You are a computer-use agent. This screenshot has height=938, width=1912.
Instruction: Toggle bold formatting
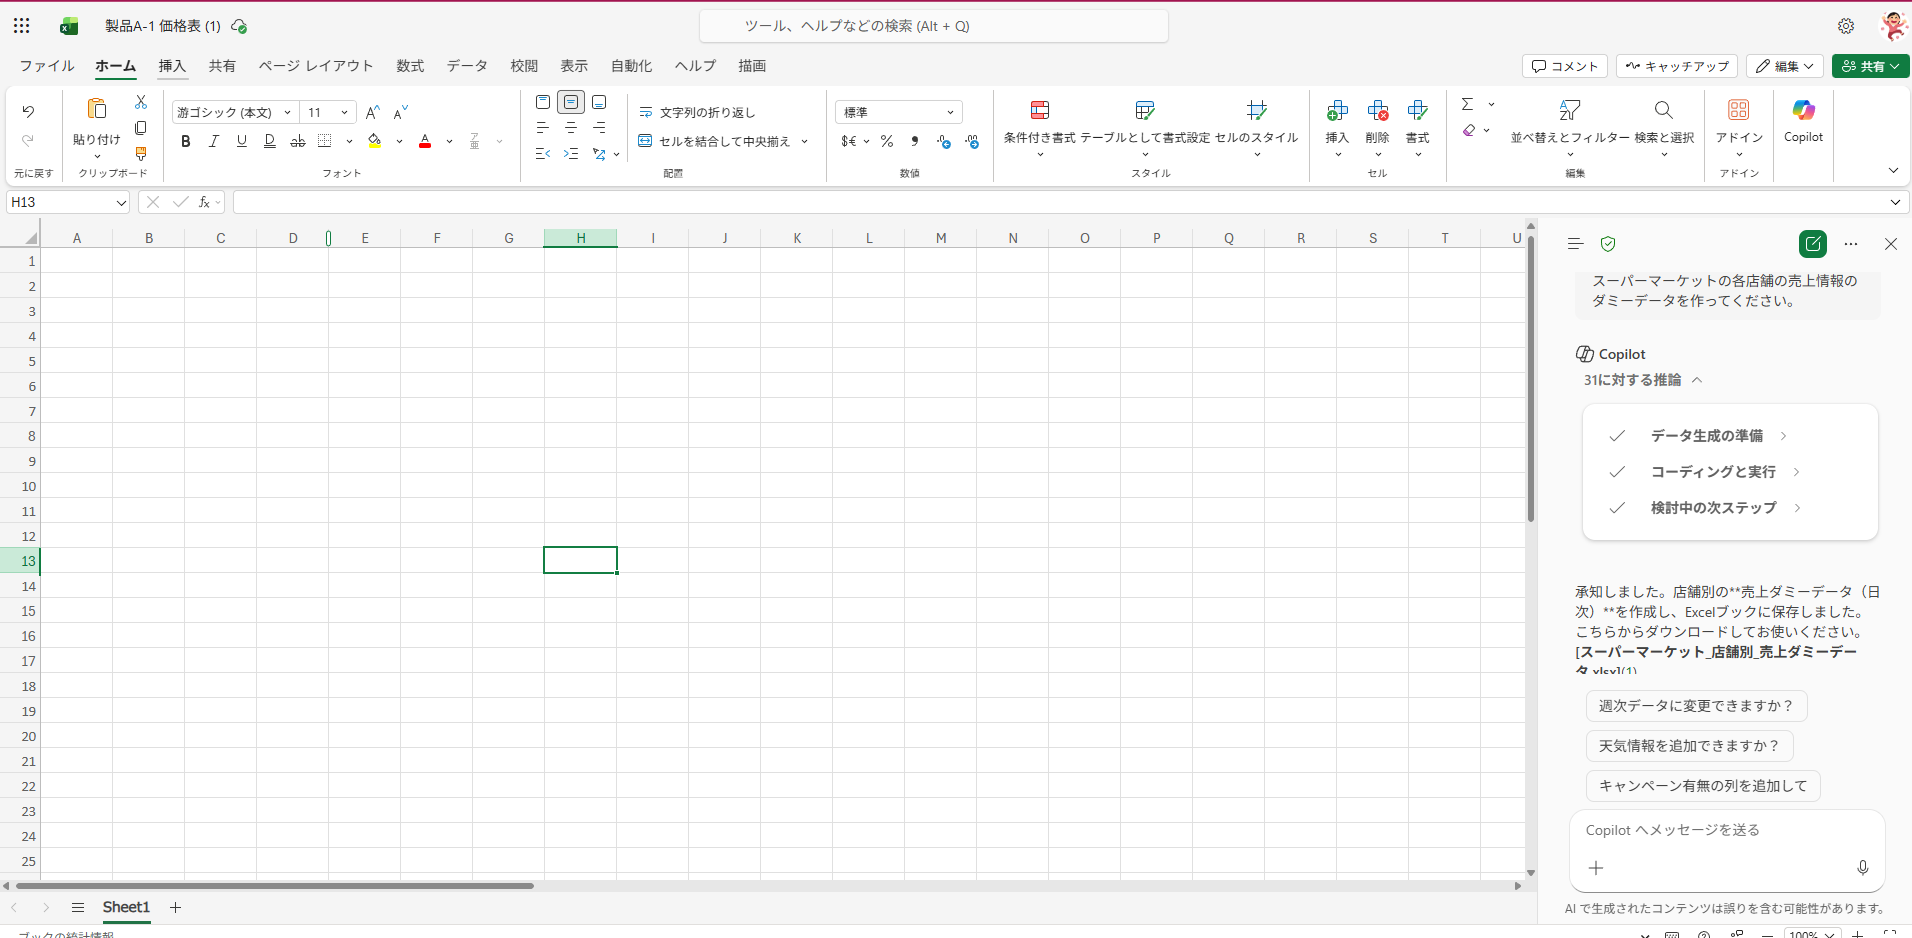185,142
